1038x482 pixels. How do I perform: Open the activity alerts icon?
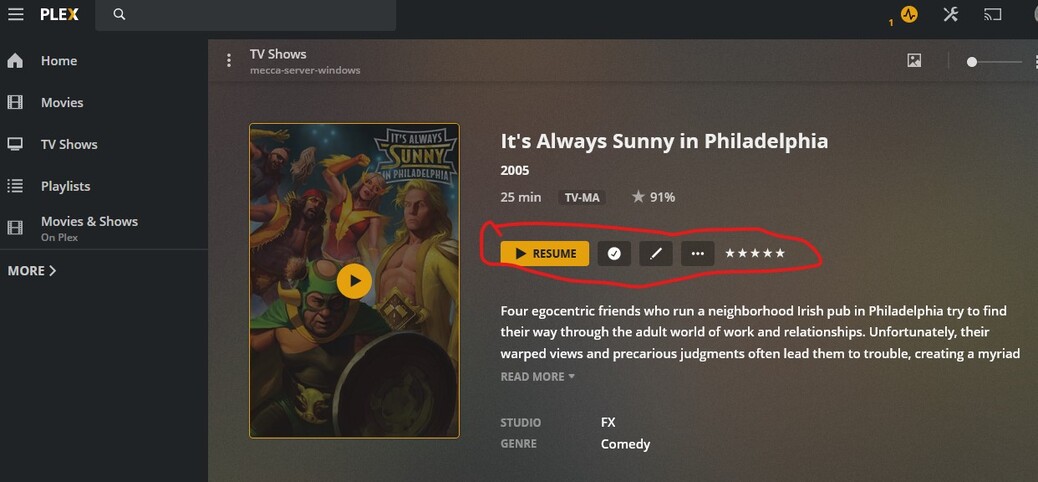coord(909,14)
